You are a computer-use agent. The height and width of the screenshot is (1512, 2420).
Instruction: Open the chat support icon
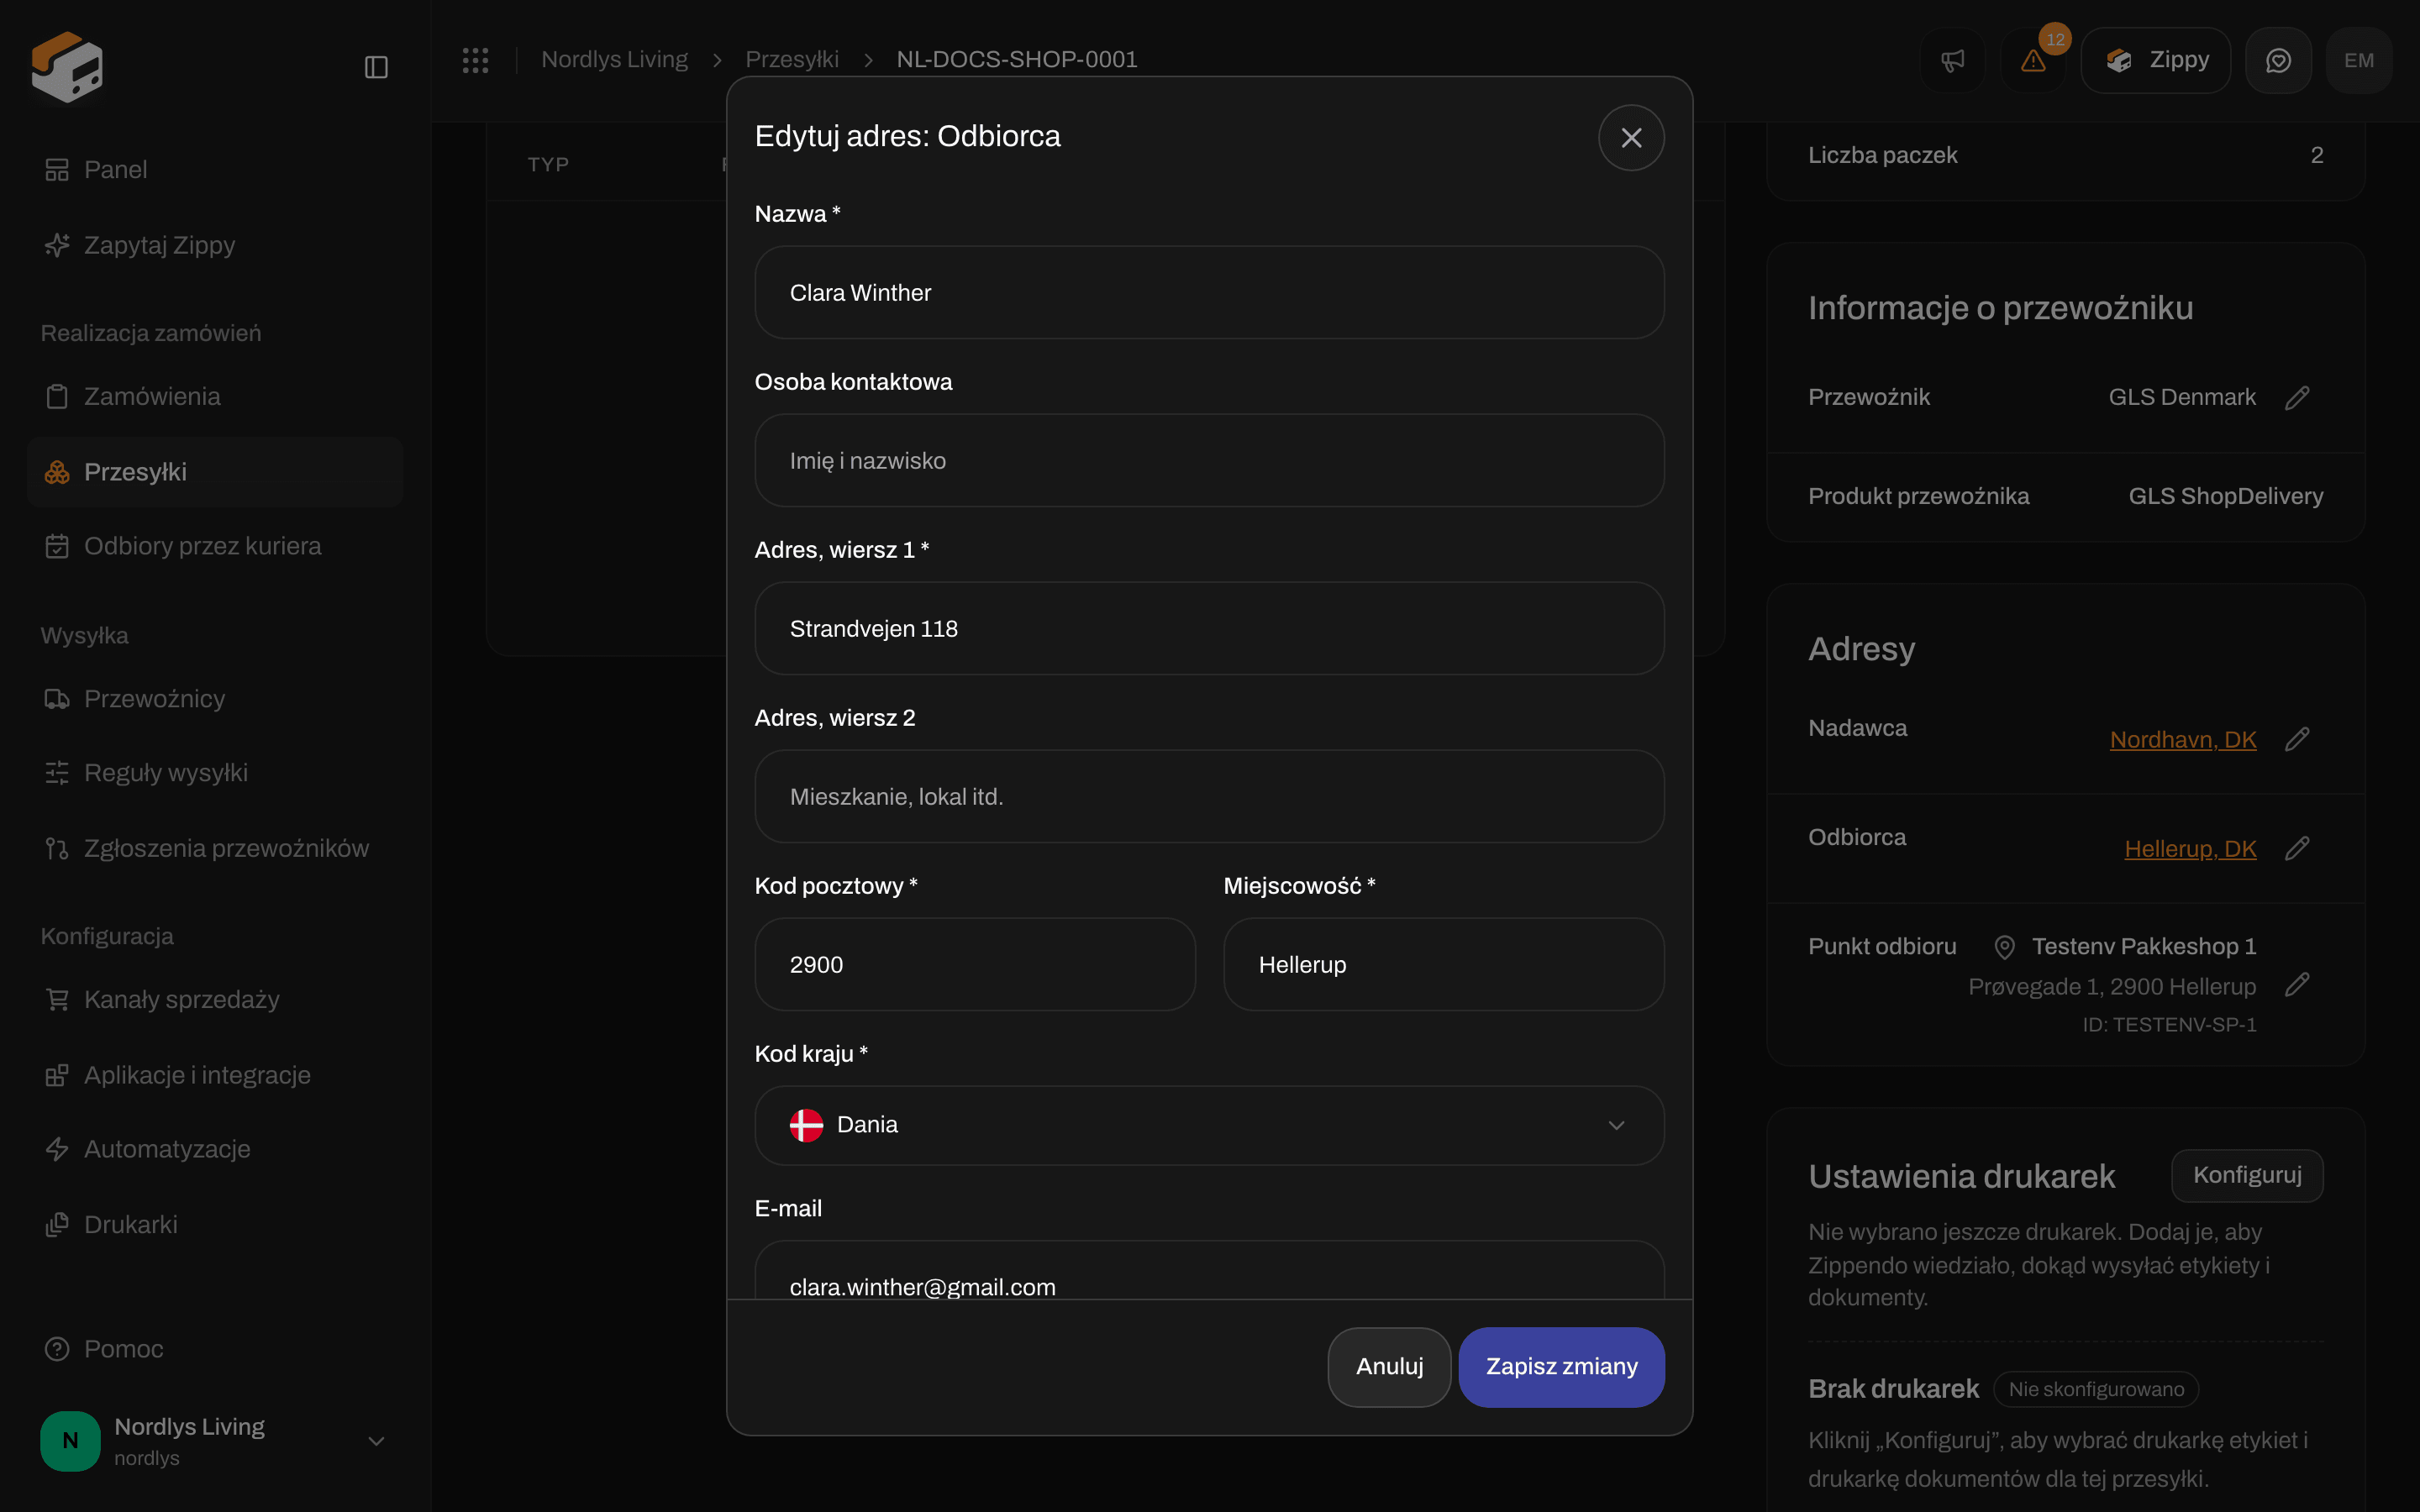click(2278, 60)
